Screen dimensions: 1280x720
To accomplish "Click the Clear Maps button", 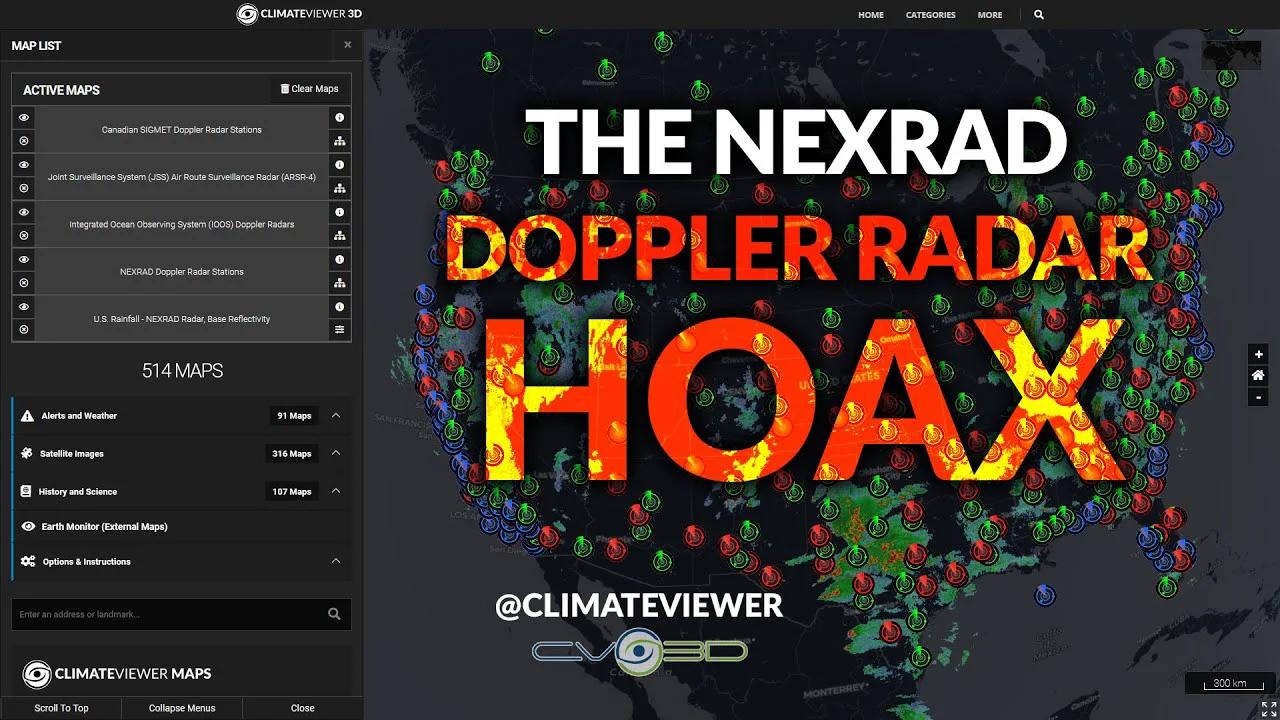I will click(310, 89).
